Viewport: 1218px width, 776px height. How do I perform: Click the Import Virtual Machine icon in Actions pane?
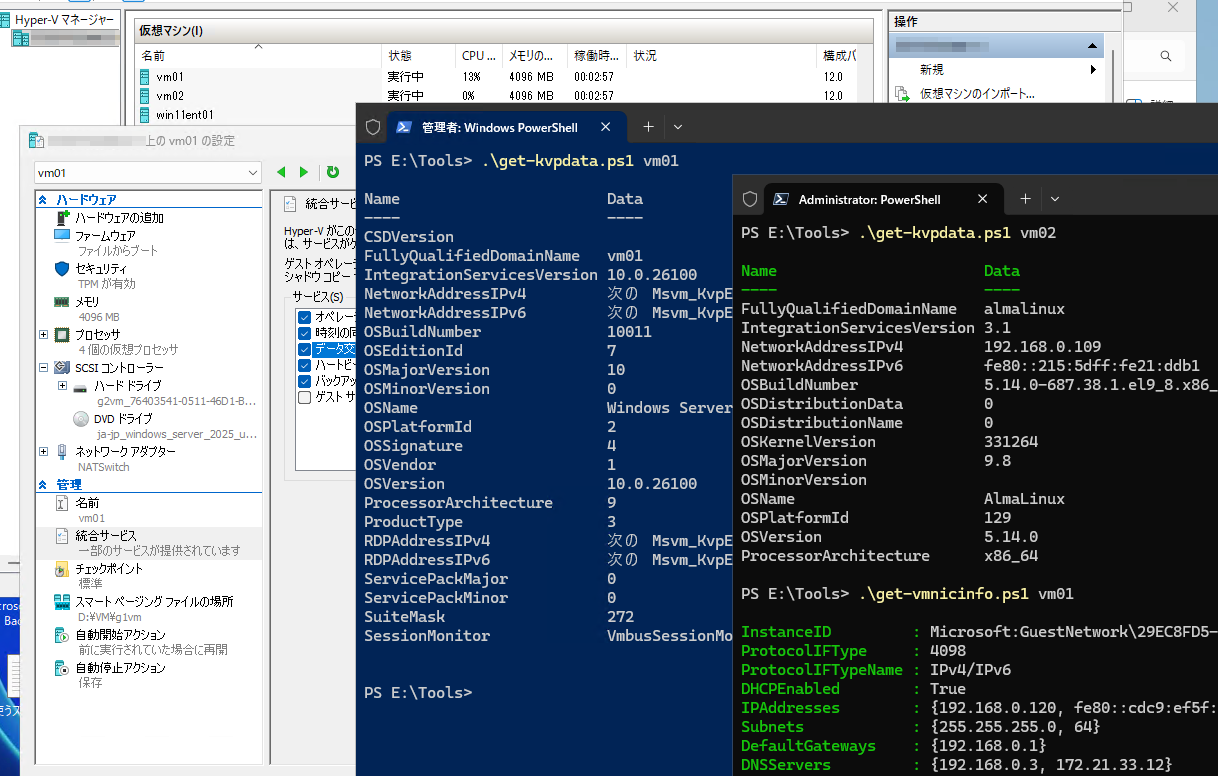[903, 94]
